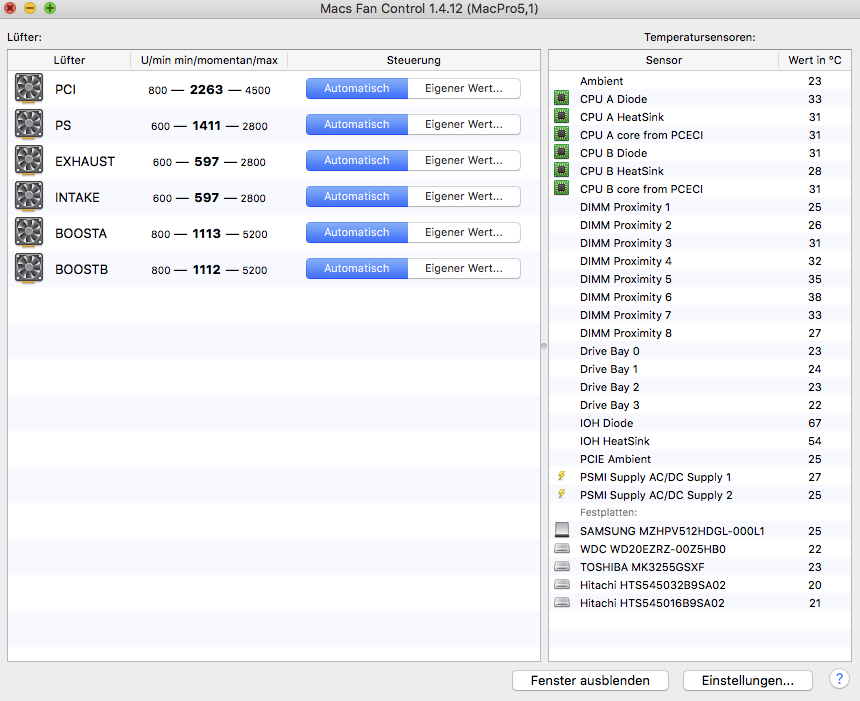
Task: Click the CPU B Diode chip icon
Action: coord(561,152)
